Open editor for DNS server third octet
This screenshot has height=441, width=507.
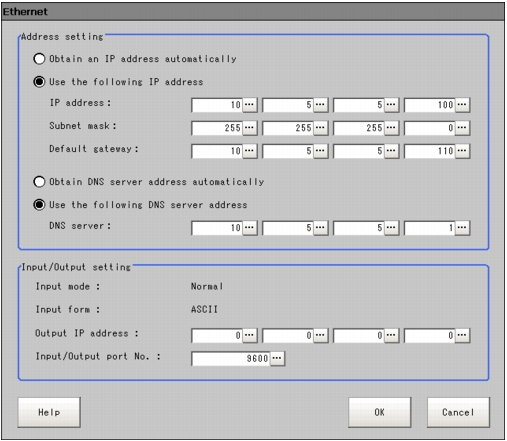click(x=391, y=228)
